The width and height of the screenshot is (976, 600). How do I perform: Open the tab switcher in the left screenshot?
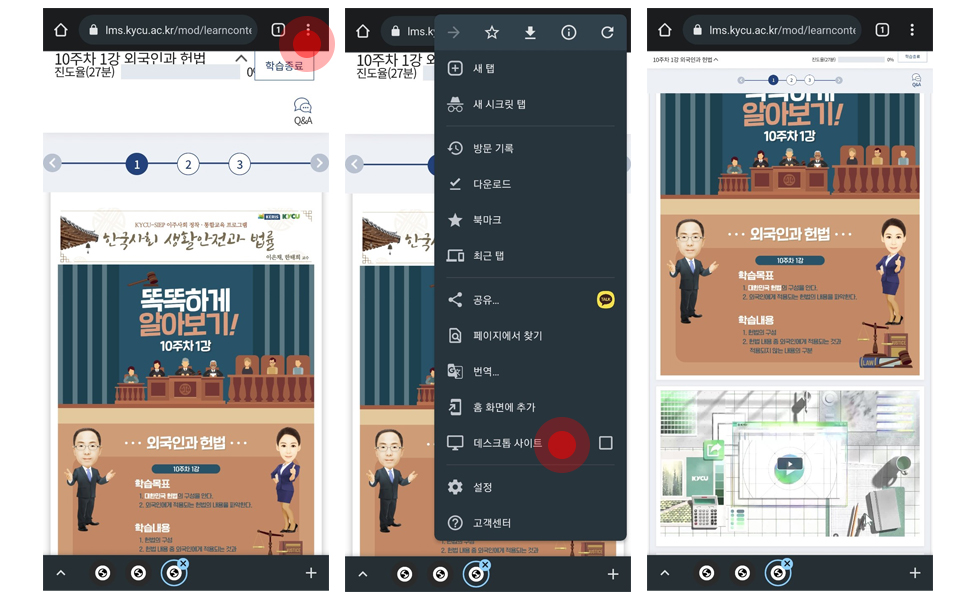pos(278,30)
